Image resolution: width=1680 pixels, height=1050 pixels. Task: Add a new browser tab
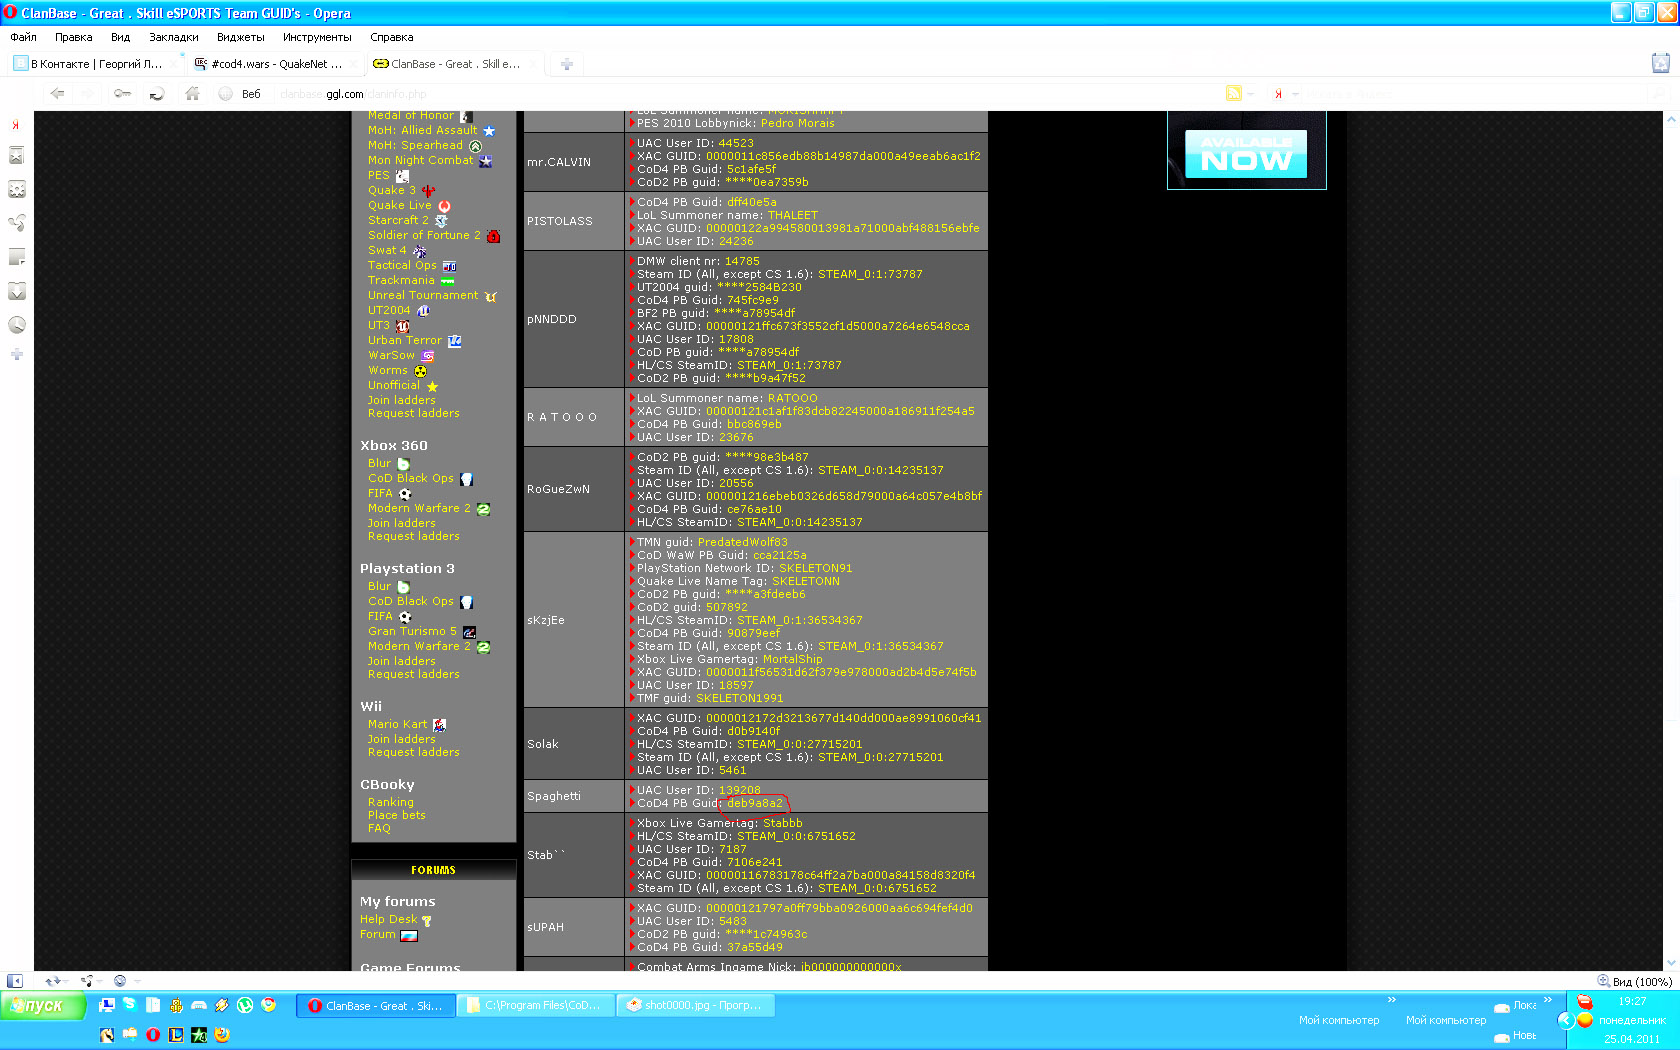tap(566, 64)
